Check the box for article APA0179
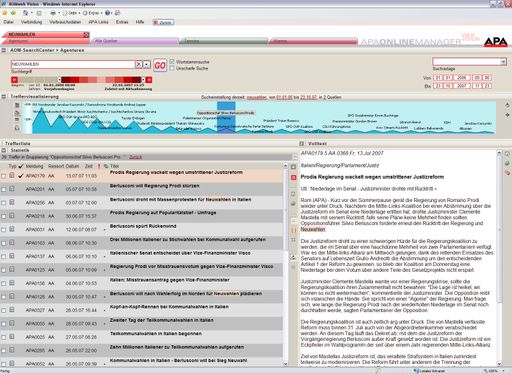 pos(4,176)
